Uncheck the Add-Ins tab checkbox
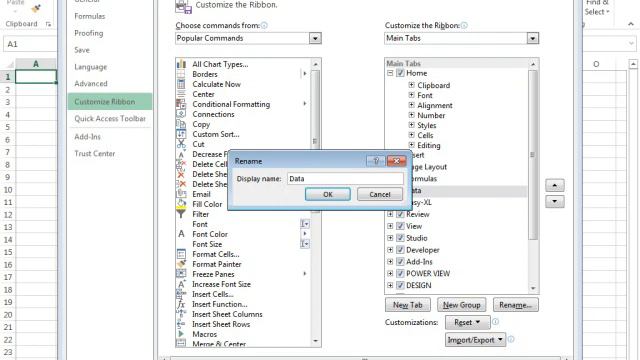This screenshot has height=360, width=640. coord(400,262)
